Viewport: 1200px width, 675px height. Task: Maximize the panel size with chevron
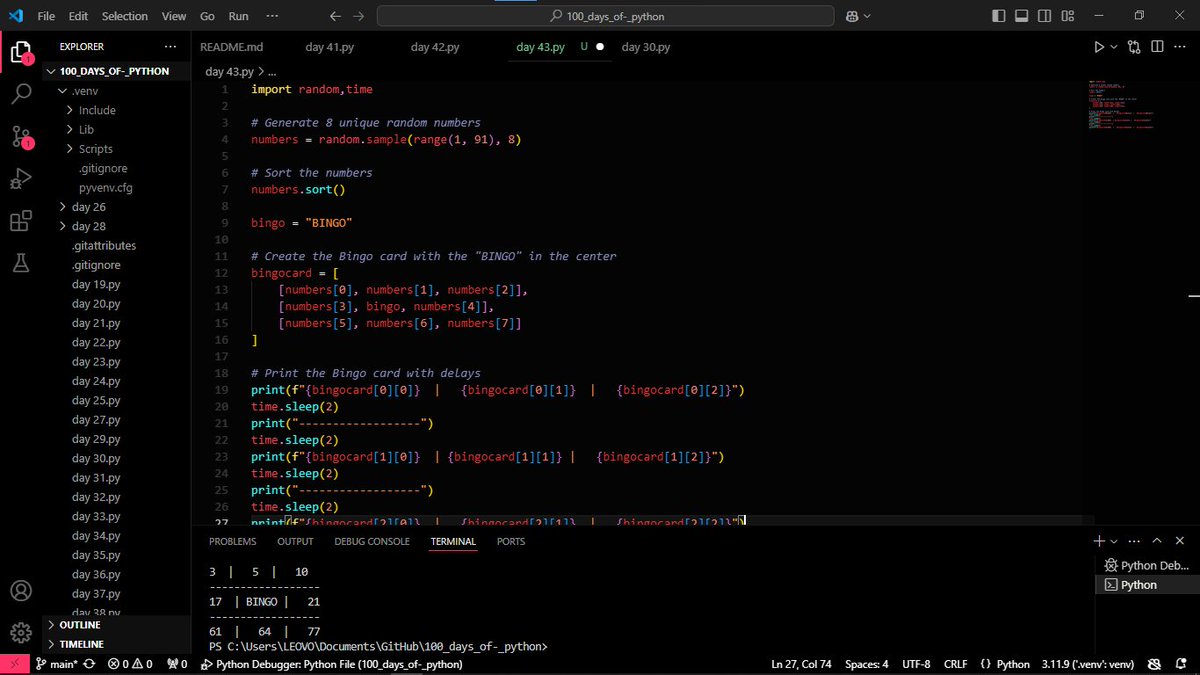[1157, 540]
